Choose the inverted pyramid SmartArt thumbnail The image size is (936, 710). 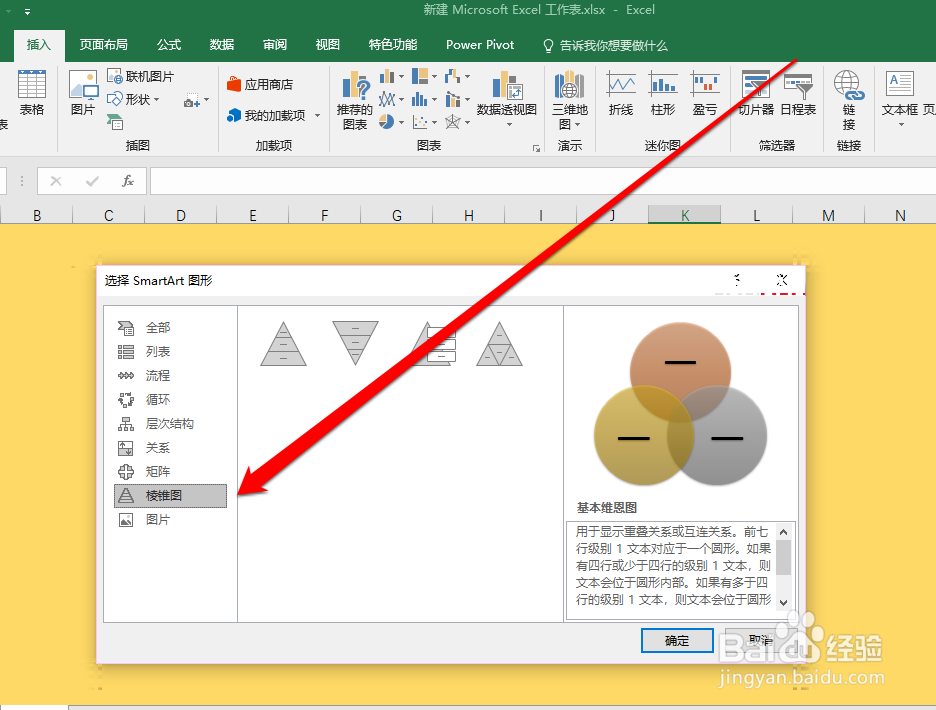(x=355, y=344)
